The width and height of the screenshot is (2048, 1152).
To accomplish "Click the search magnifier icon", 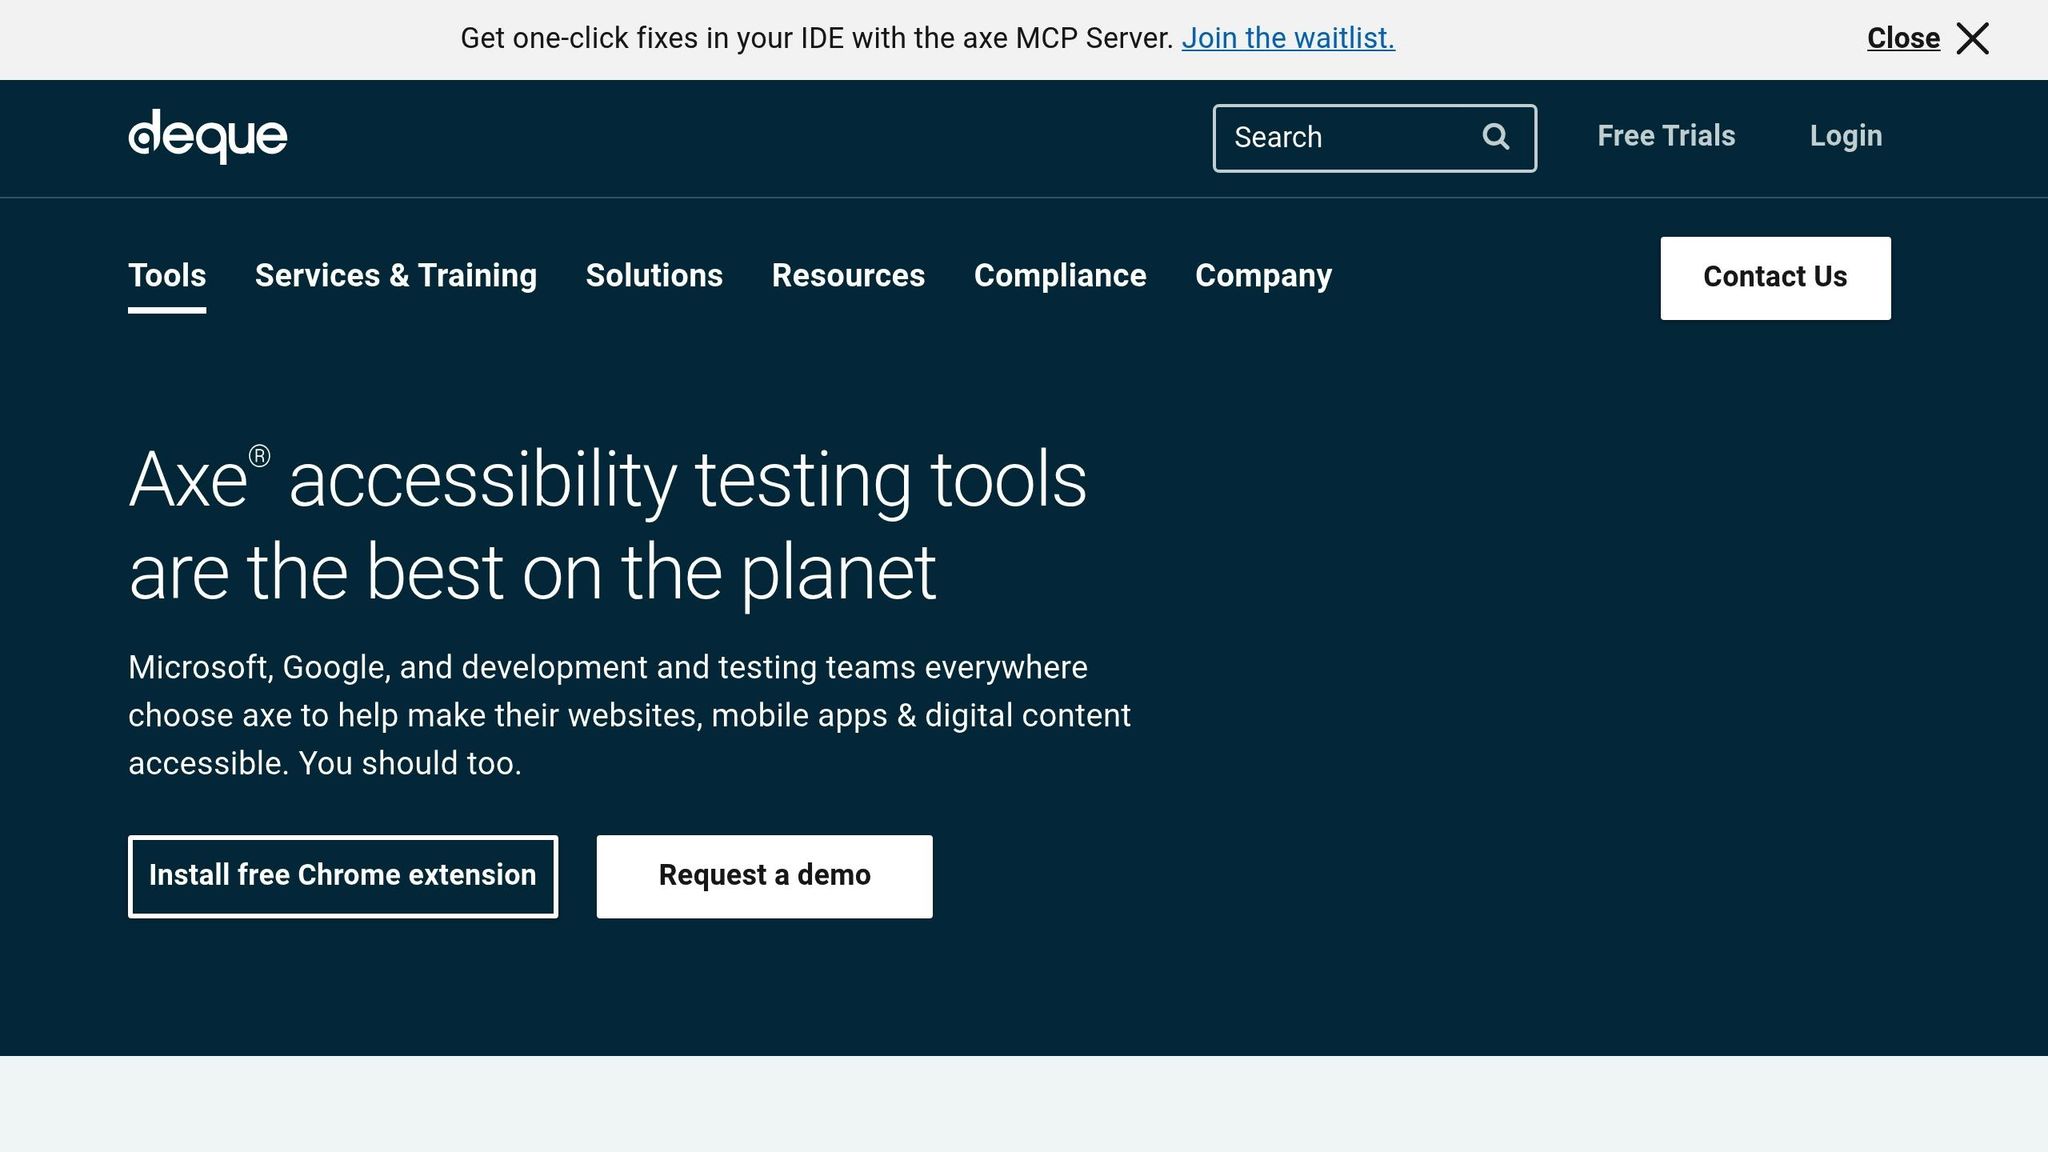I will coord(1495,137).
